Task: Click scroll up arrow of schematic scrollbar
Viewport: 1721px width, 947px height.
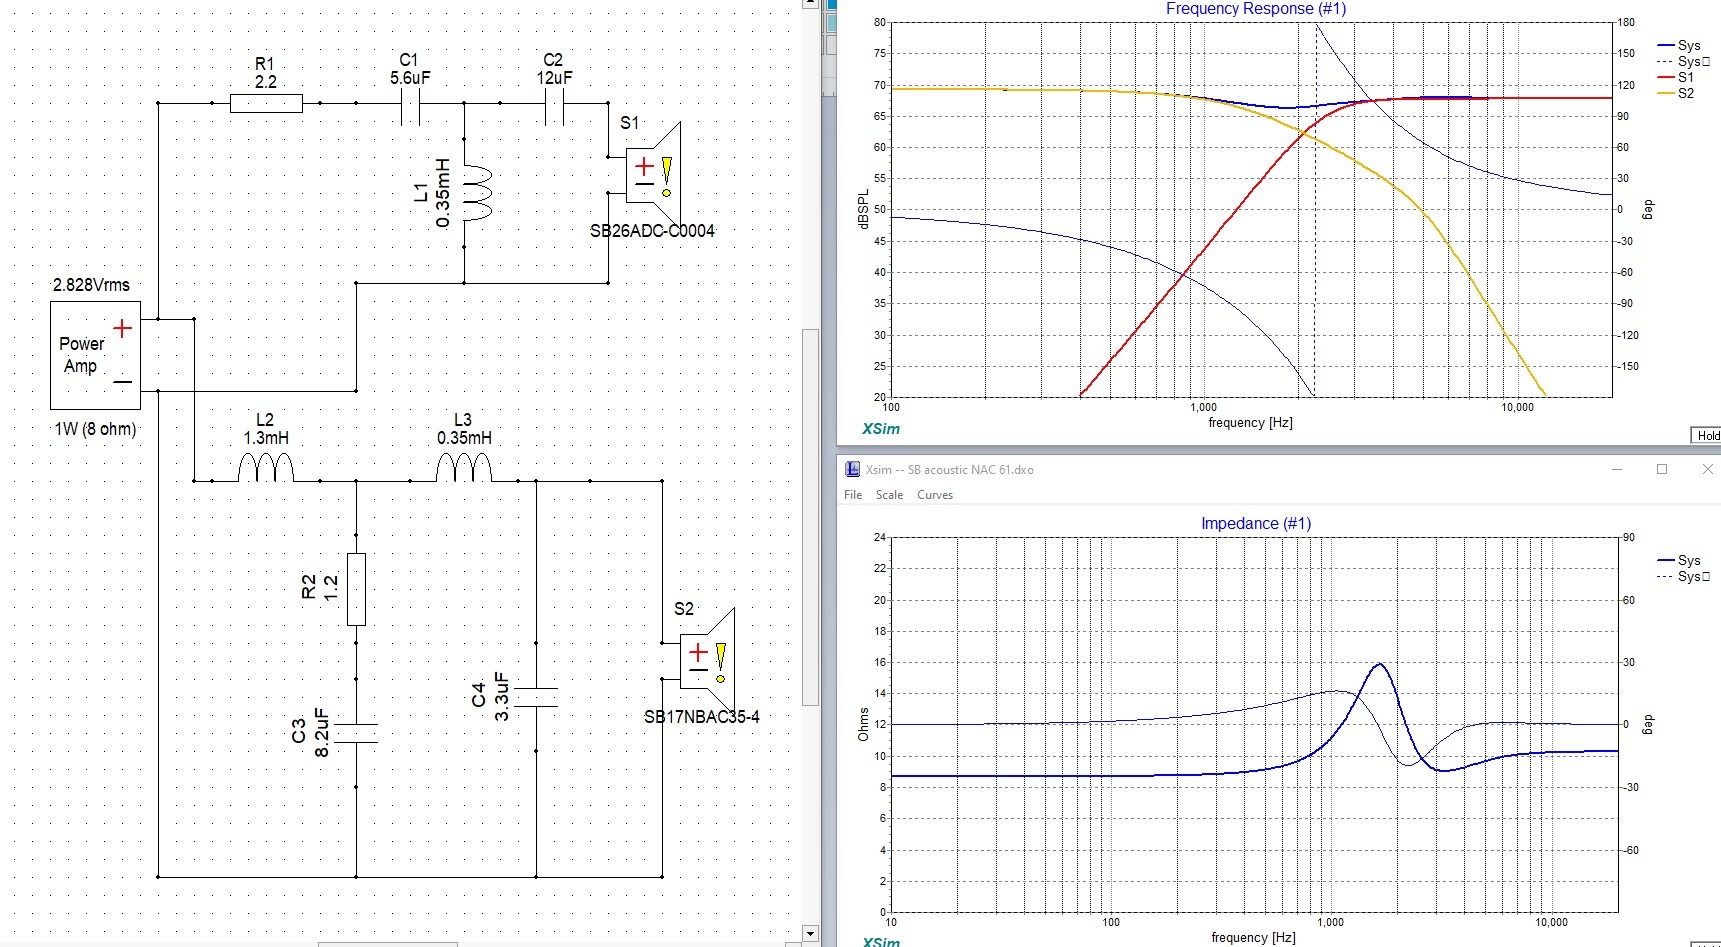Action: pos(810,5)
